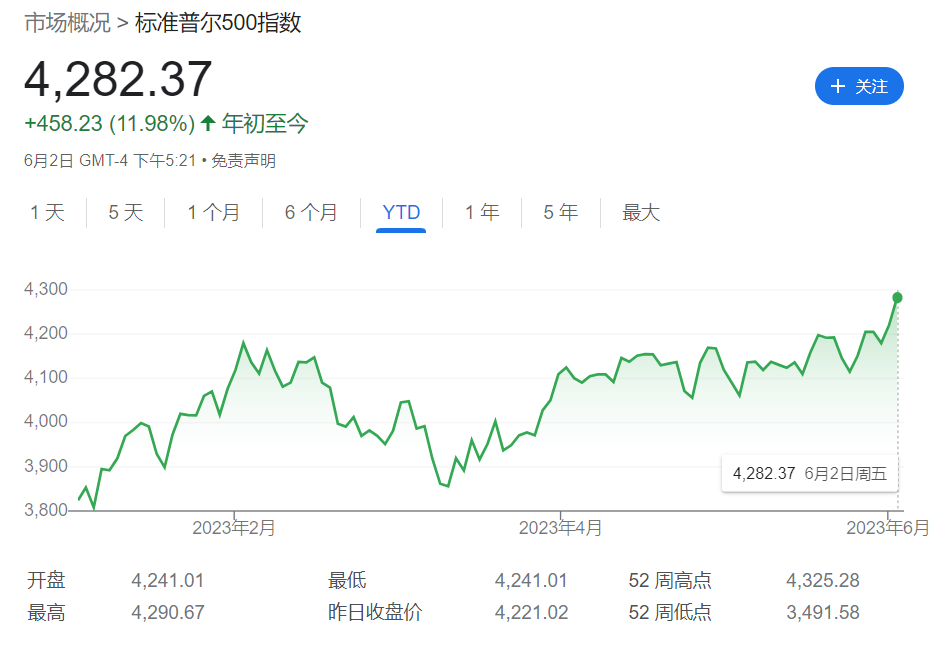
Task: Click the chart tooltip showing 6月2日周五
Action: 809,474
